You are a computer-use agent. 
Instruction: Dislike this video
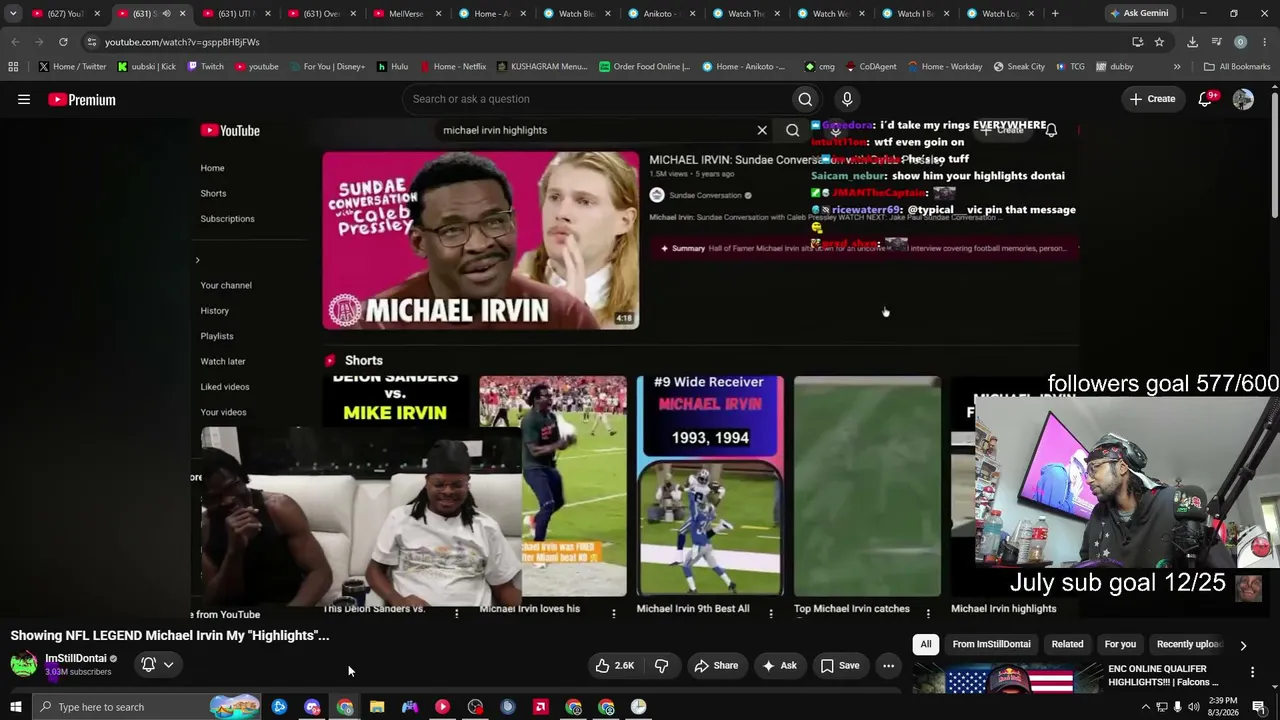(661, 665)
